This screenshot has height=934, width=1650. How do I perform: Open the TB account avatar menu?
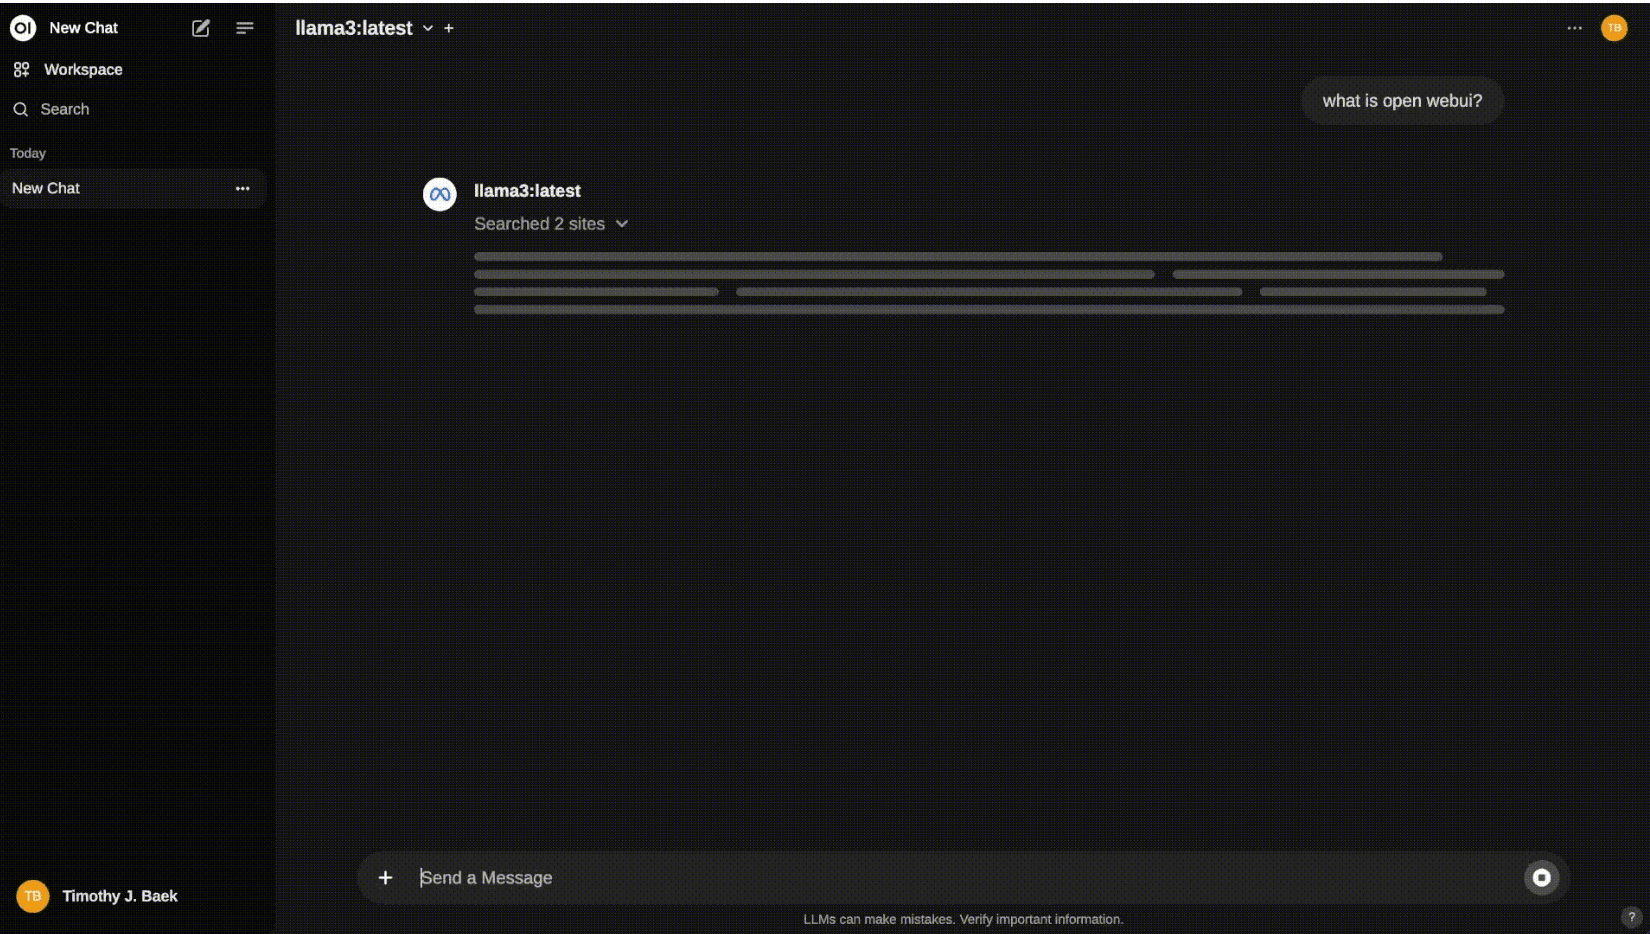point(1614,28)
